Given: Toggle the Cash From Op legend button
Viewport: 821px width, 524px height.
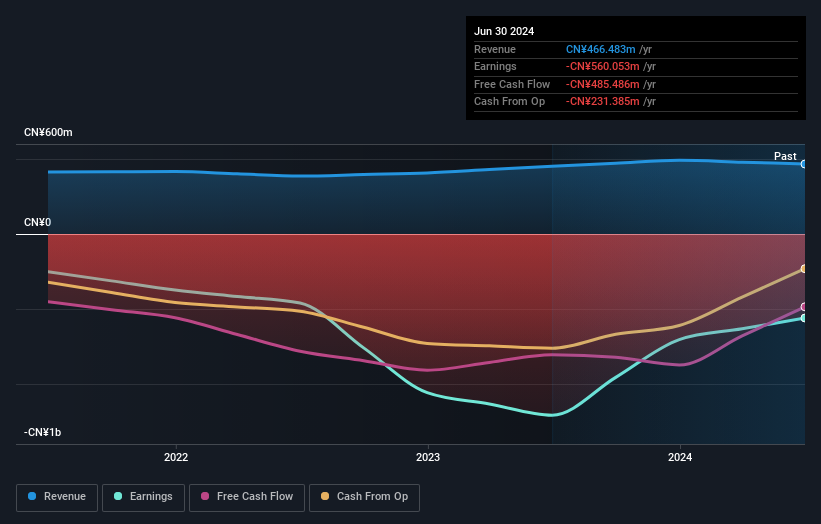Looking at the screenshot, I should [364, 497].
